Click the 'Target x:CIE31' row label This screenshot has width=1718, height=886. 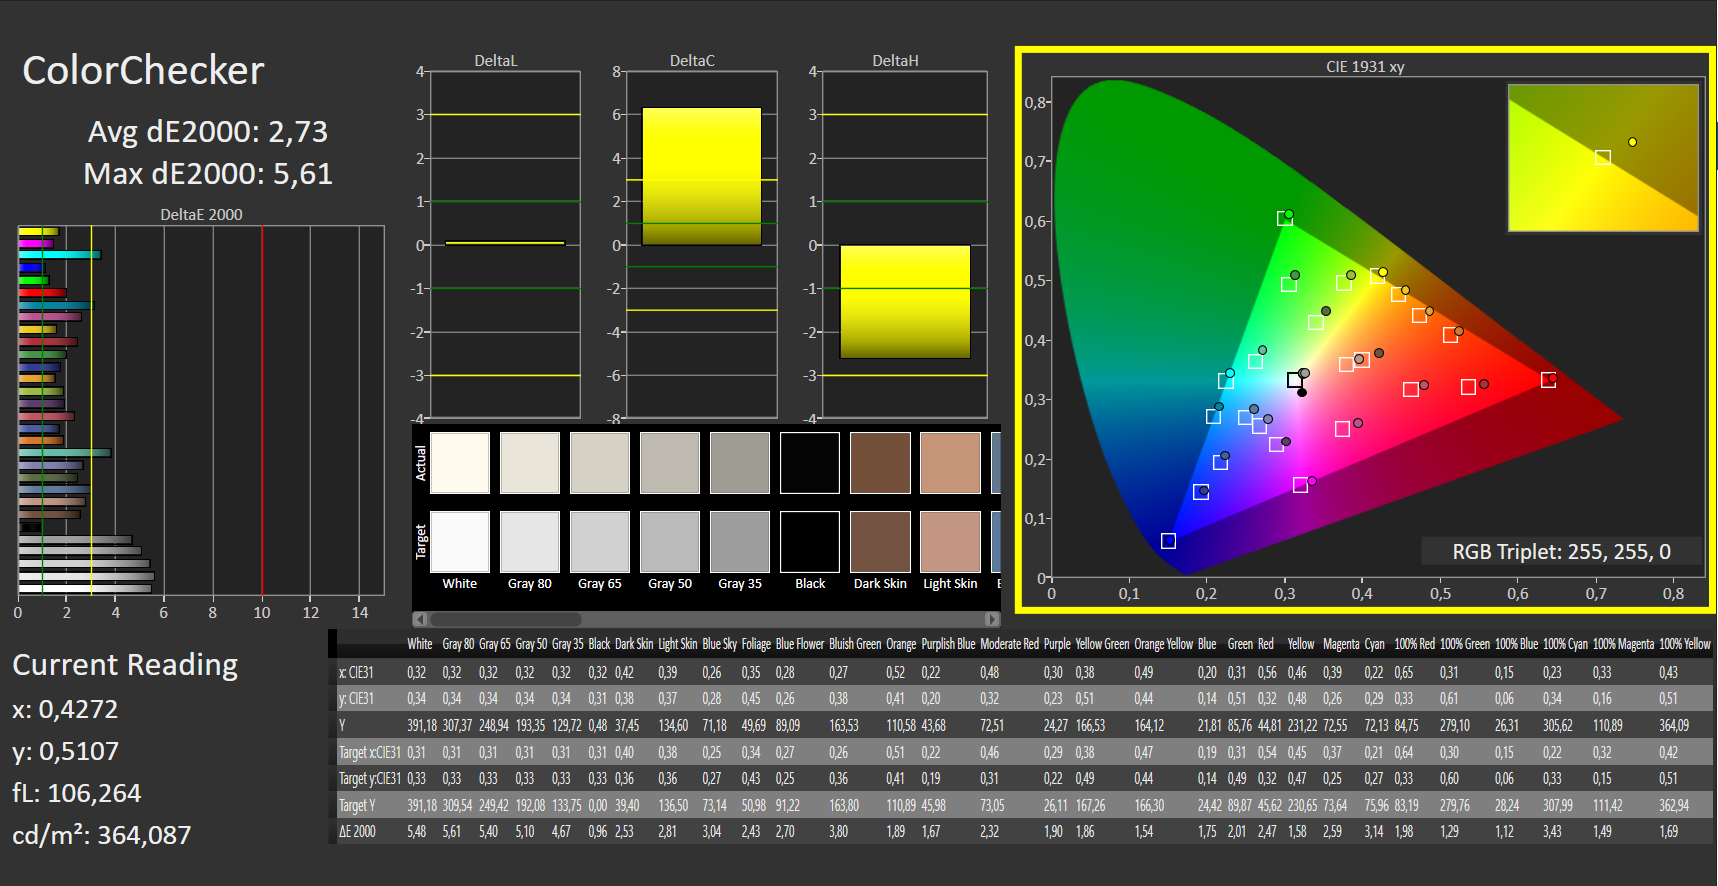pyautogui.click(x=370, y=752)
